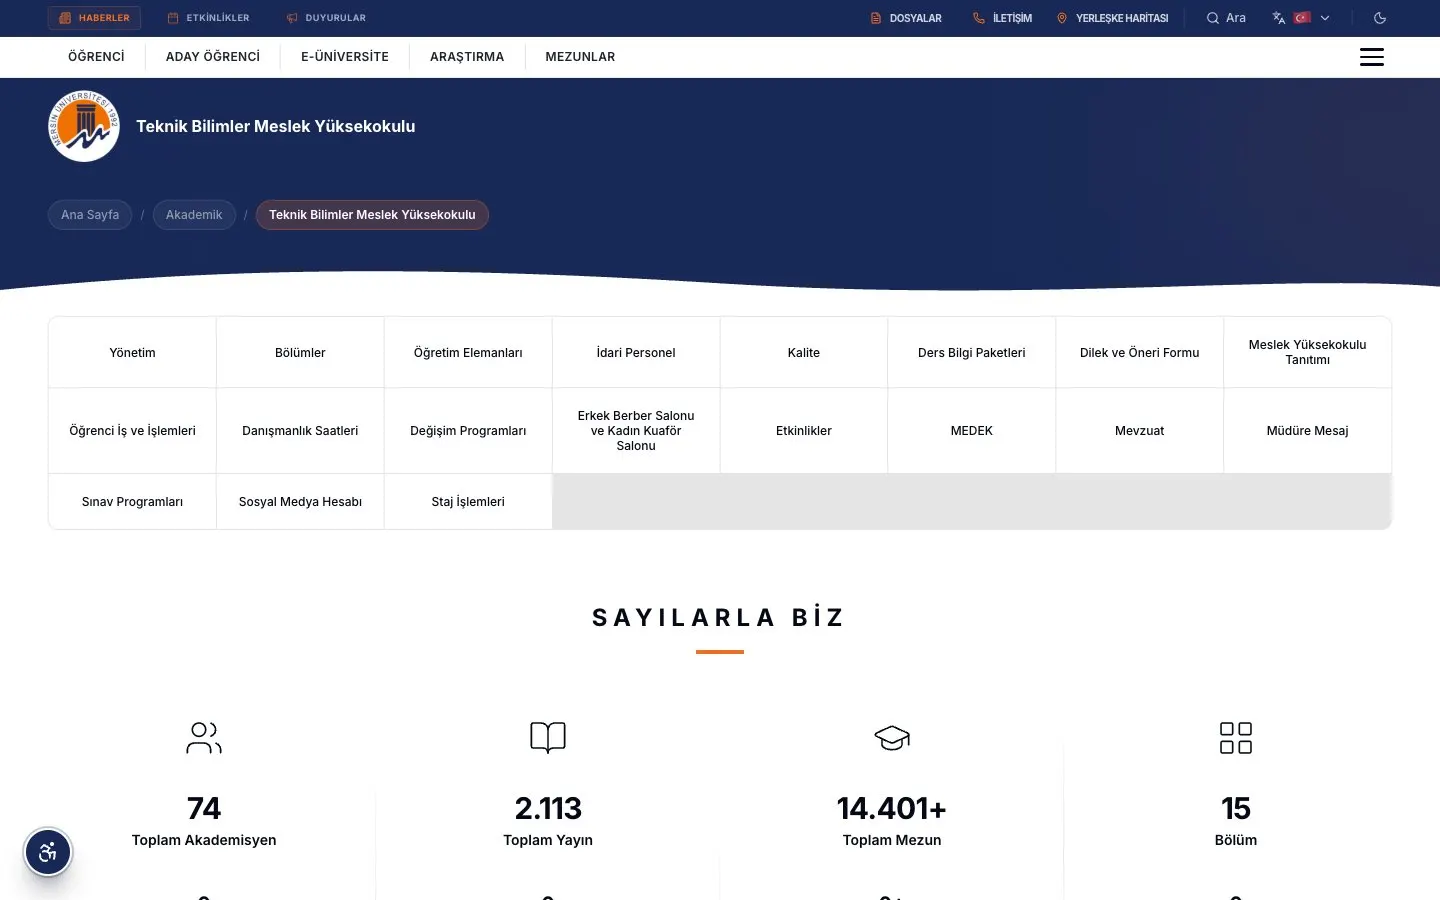Click the megaphone icon by Duyurular
This screenshot has height=900, width=1440.
292,18
